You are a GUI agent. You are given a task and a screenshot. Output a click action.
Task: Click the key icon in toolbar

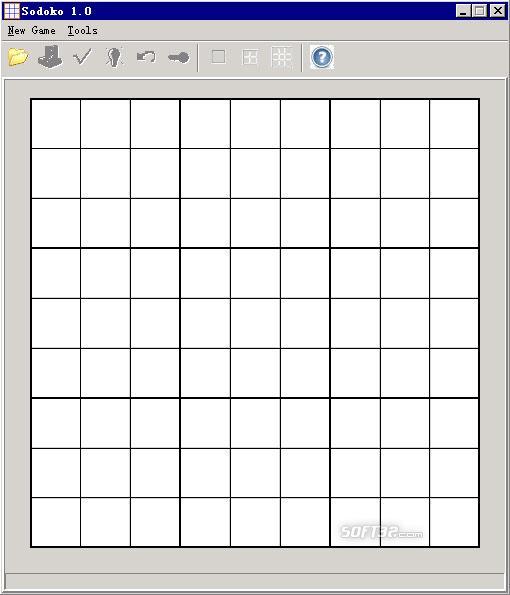coord(178,58)
